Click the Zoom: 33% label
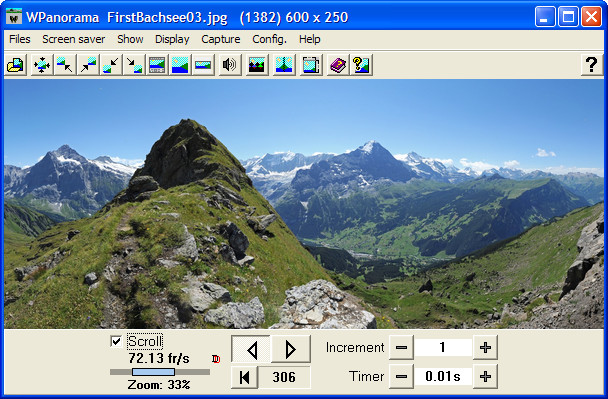The height and width of the screenshot is (399, 608). point(159,385)
